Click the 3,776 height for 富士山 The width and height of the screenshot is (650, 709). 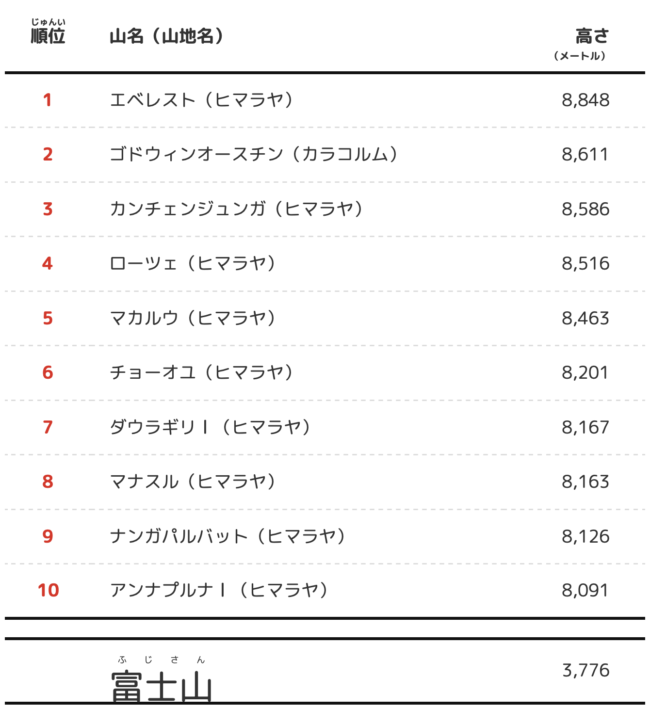[x=586, y=670]
